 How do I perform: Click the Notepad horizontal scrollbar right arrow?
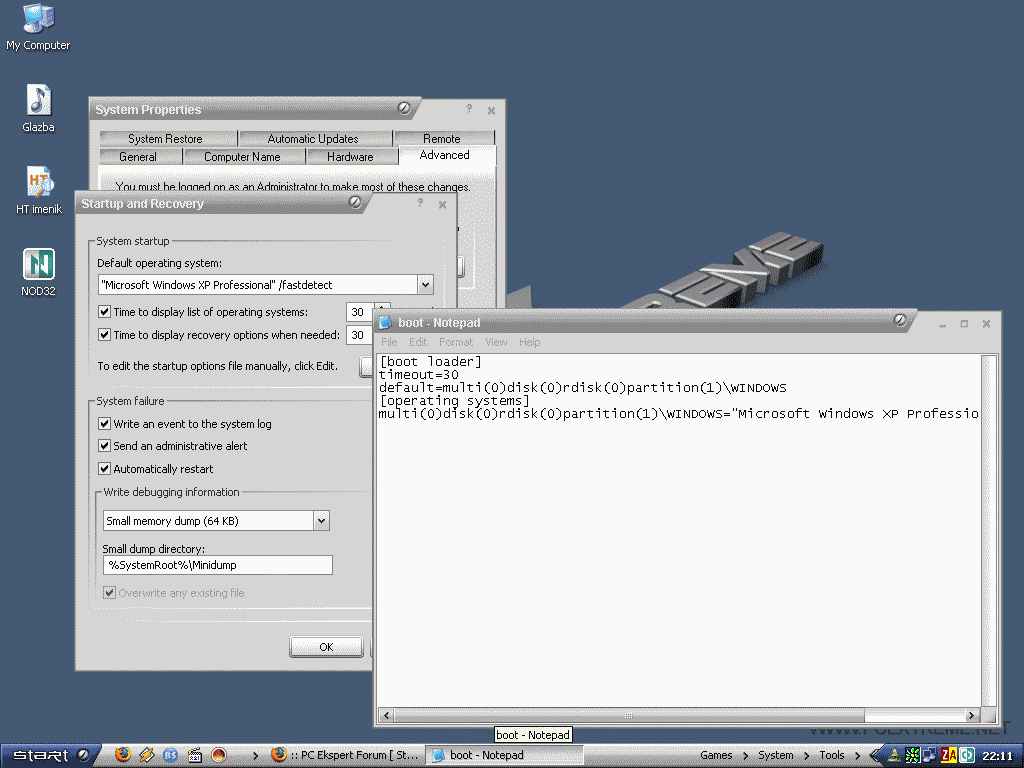coord(971,715)
